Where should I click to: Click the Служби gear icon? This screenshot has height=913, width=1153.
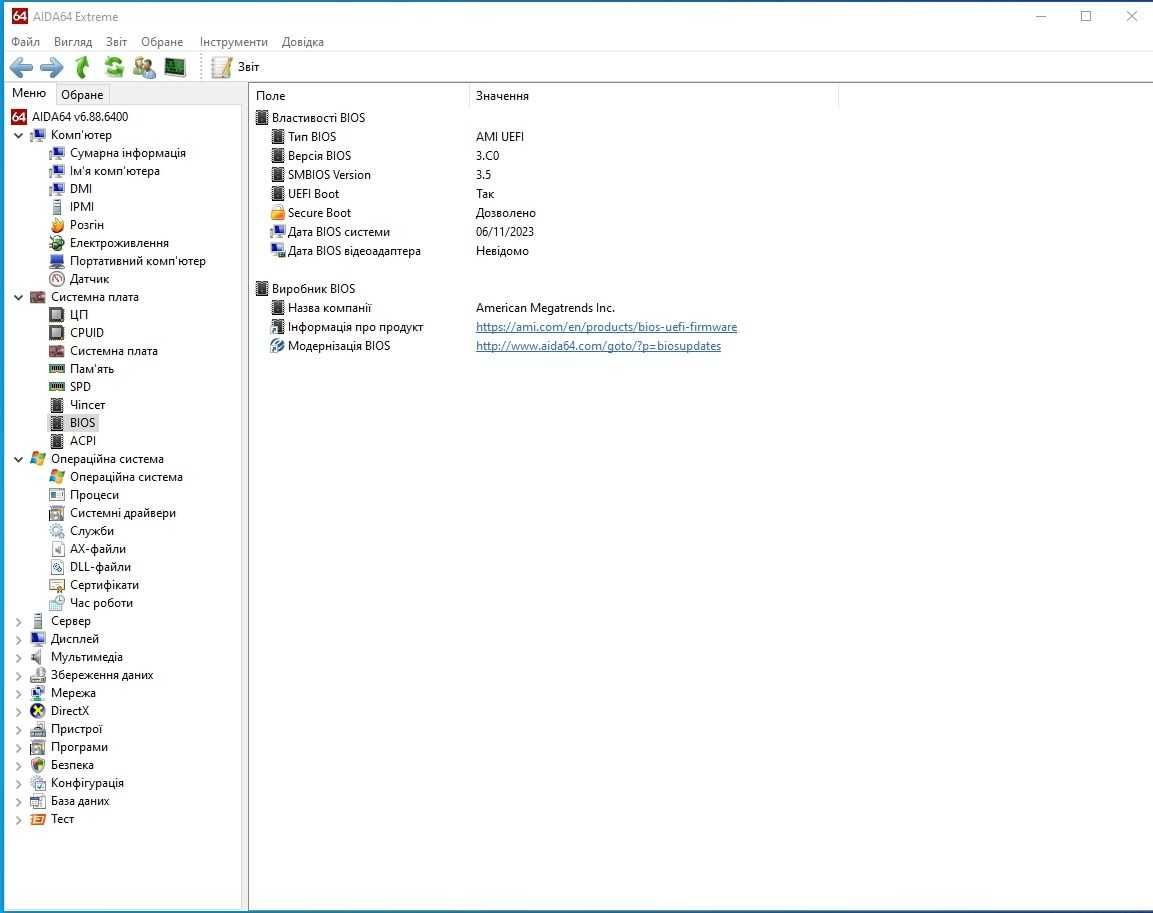pyautogui.click(x=57, y=531)
